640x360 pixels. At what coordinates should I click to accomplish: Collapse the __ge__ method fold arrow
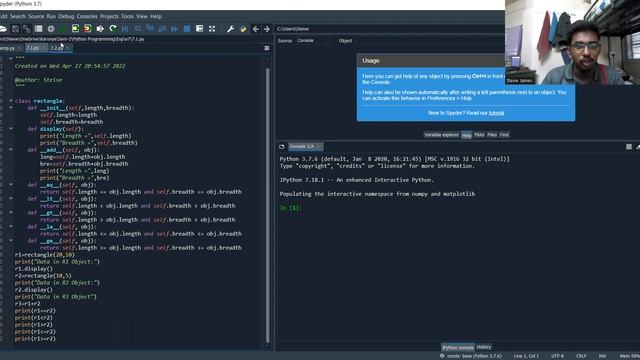tap(11, 240)
